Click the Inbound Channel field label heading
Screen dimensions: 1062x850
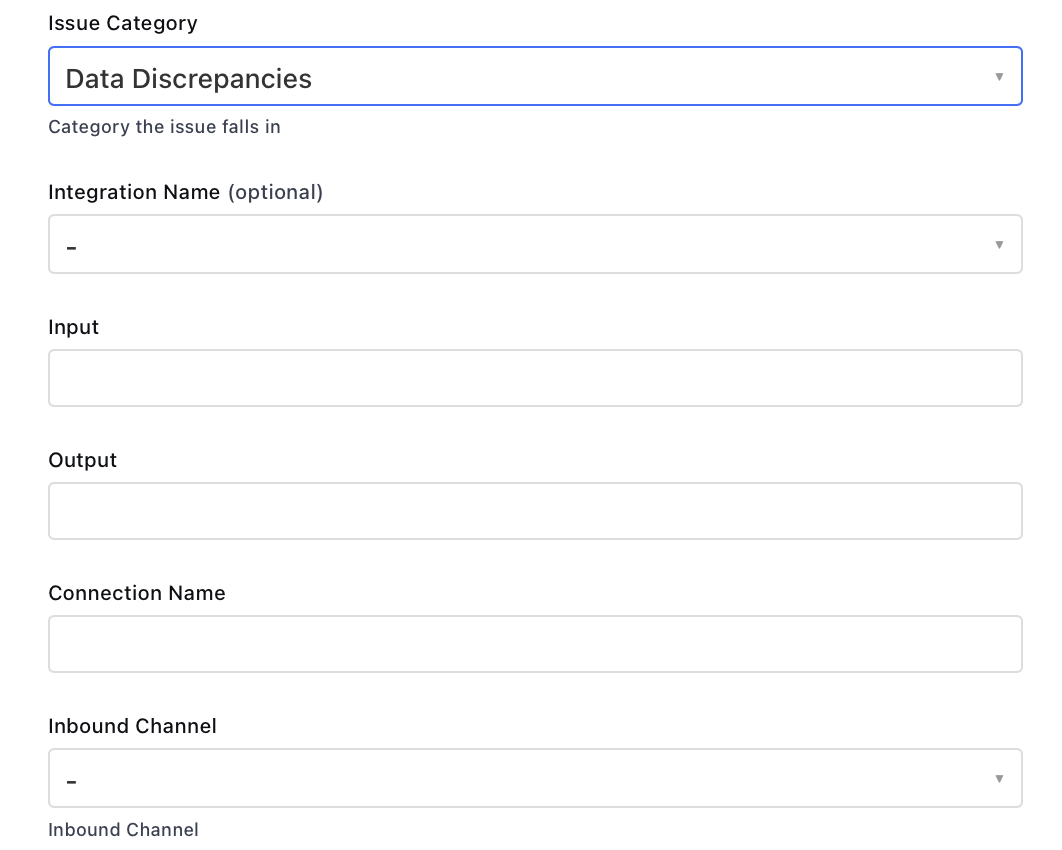[x=132, y=726]
